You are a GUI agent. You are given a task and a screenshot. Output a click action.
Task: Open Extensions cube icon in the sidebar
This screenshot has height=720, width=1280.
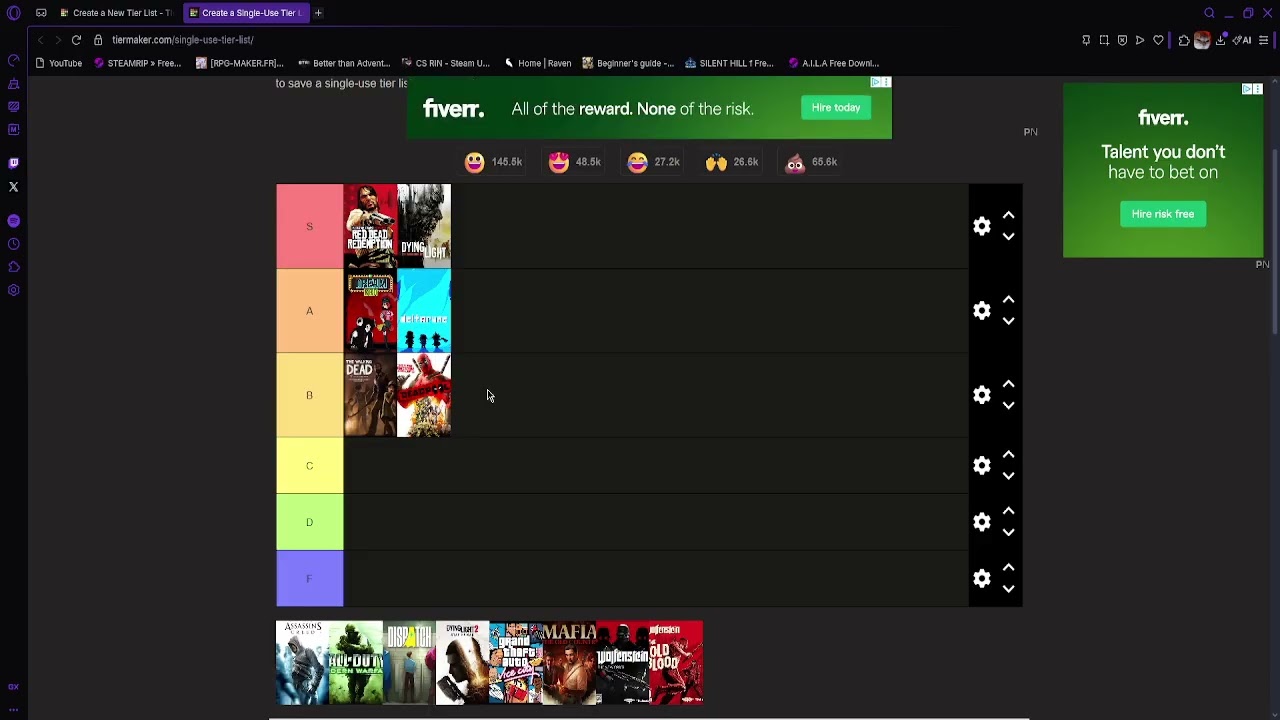click(14, 267)
